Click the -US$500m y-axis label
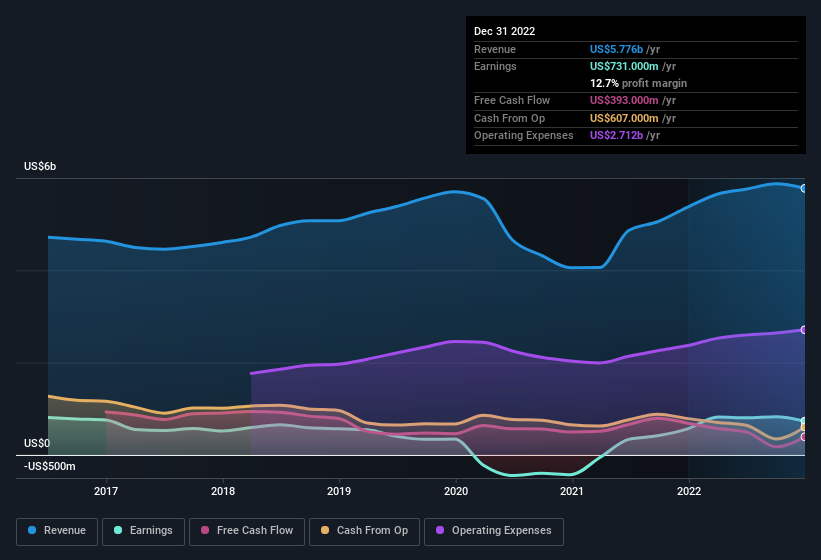This screenshot has height=560, width=821. tap(49, 466)
